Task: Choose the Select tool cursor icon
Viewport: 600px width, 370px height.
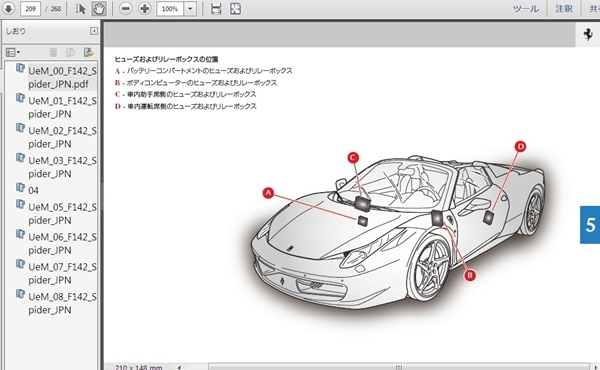Action: coord(80,8)
